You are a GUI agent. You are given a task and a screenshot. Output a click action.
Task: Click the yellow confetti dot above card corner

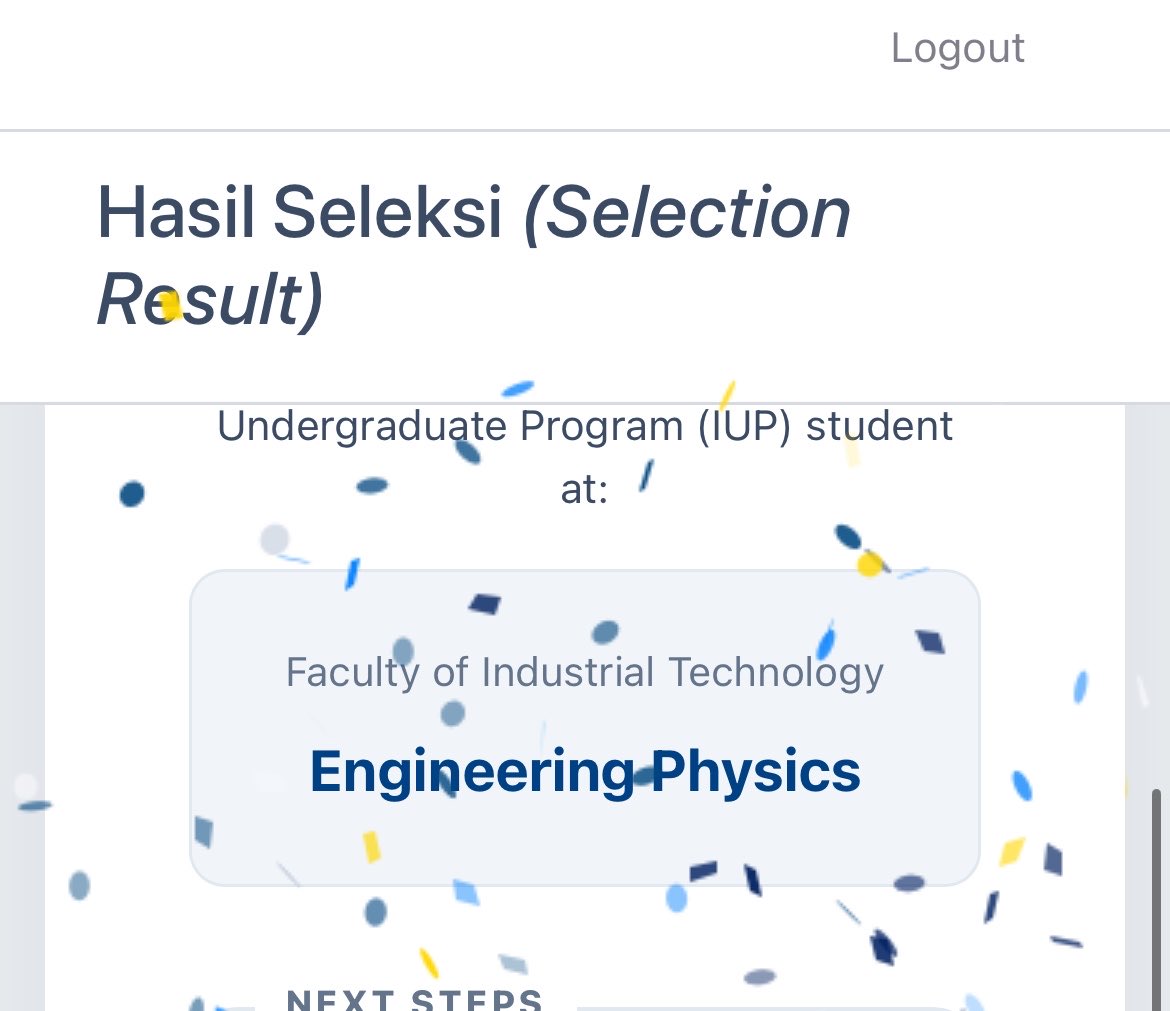[x=869, y=563]
